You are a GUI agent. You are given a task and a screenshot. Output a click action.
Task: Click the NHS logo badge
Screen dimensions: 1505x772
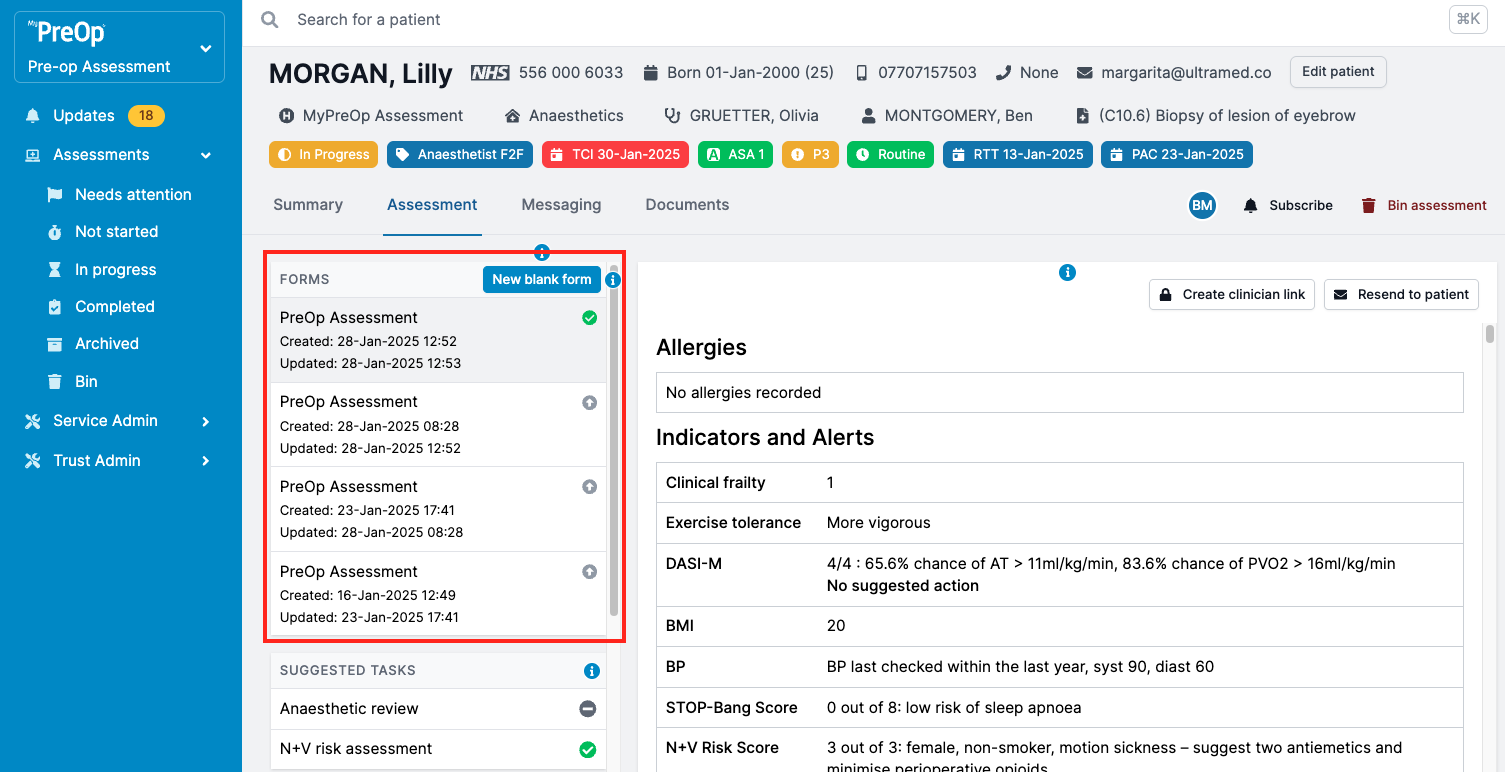pyautogui.click(x=490, y=73)
